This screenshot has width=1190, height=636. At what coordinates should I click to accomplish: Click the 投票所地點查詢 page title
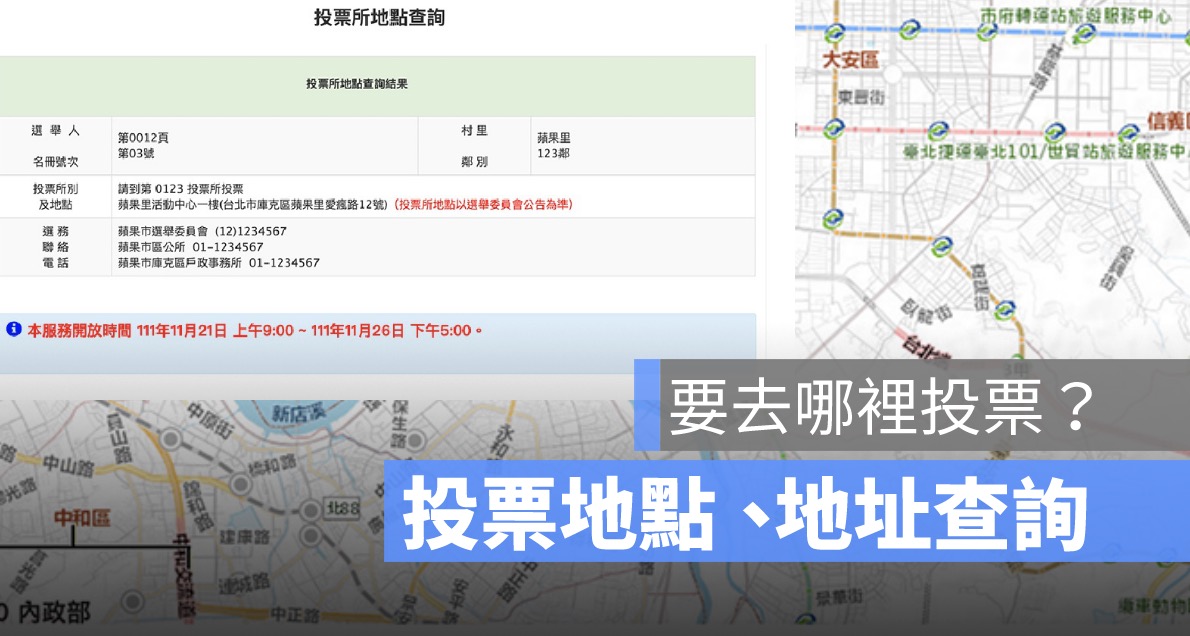[x=379, y=17]
